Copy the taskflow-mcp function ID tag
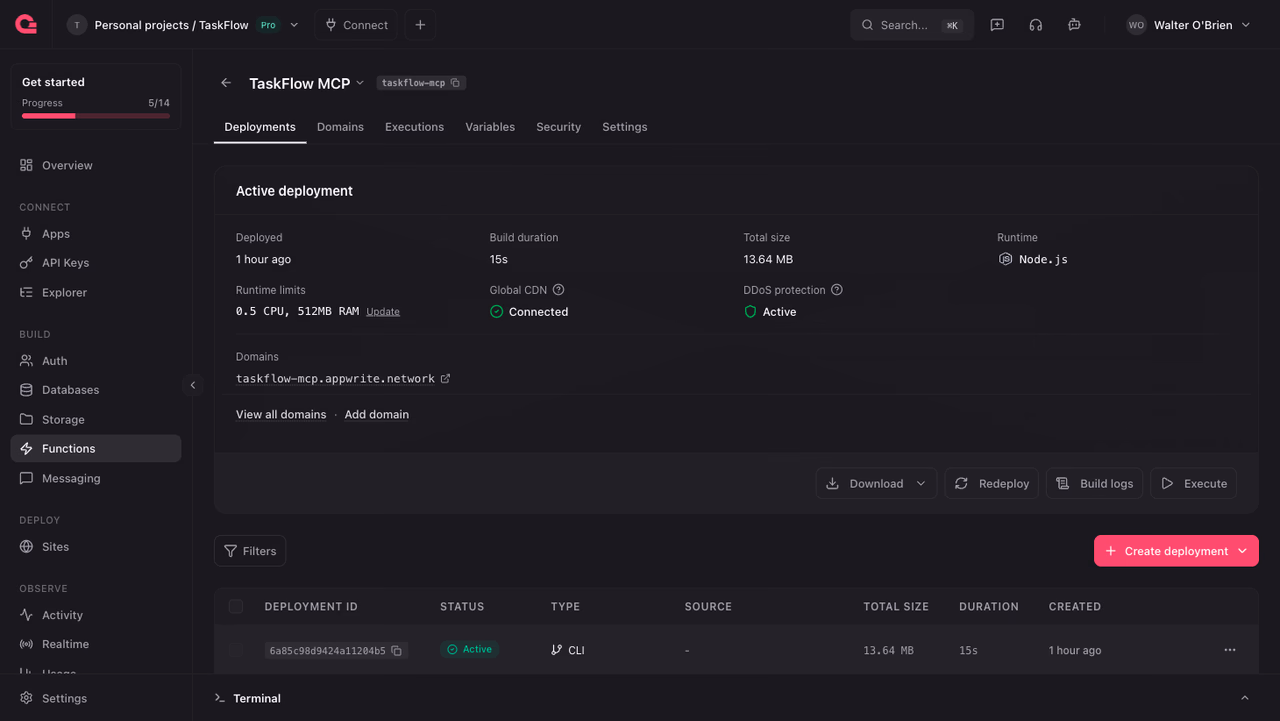The height and width of the screenshot is (721, 1280). (x=421, y=83)
